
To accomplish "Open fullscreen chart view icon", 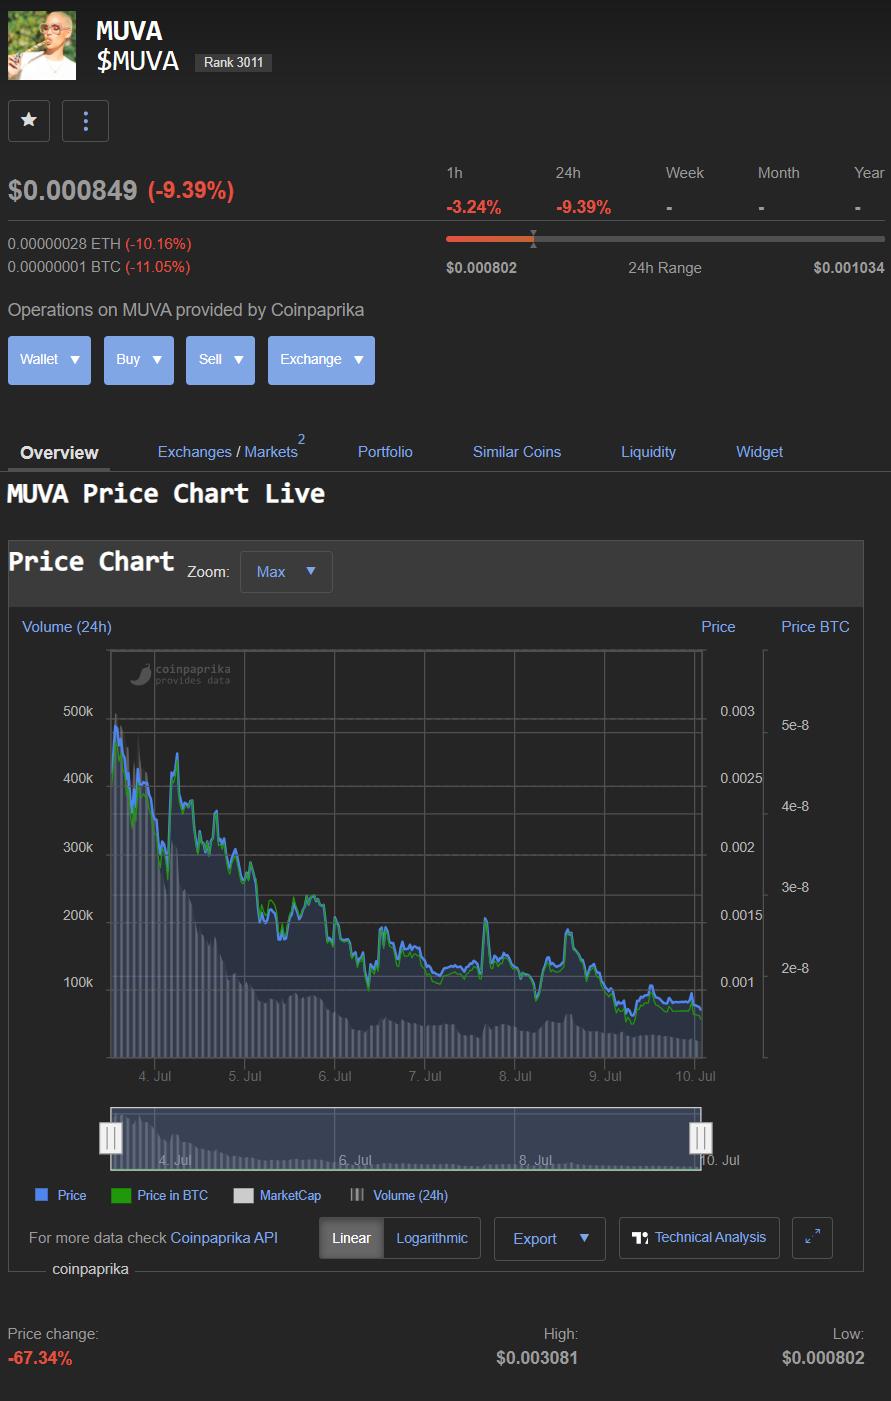I will 812,1238.
